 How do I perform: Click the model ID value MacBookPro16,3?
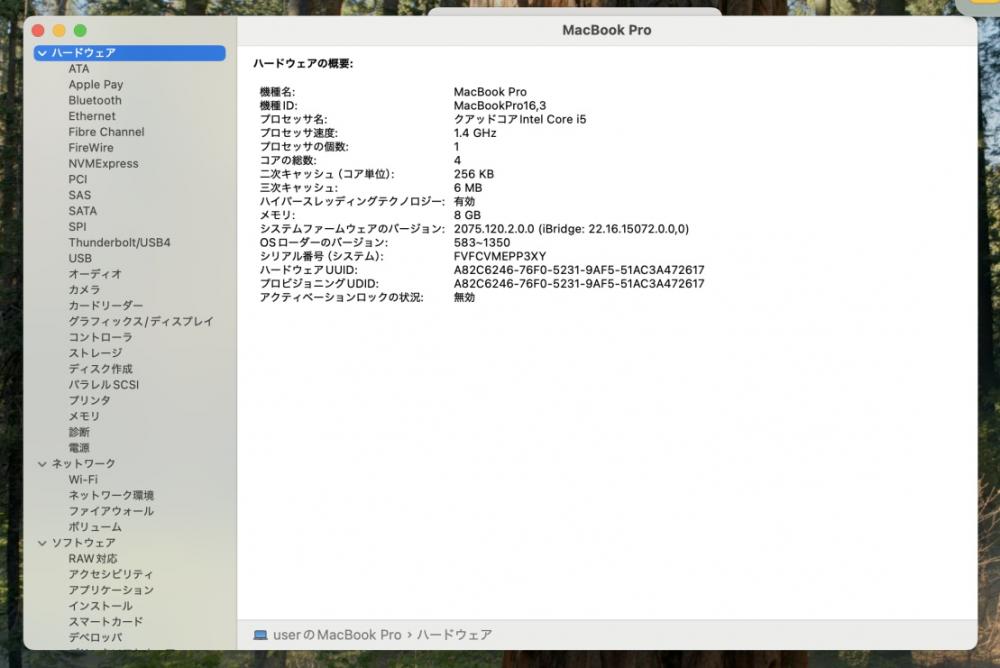pos(500,106)
